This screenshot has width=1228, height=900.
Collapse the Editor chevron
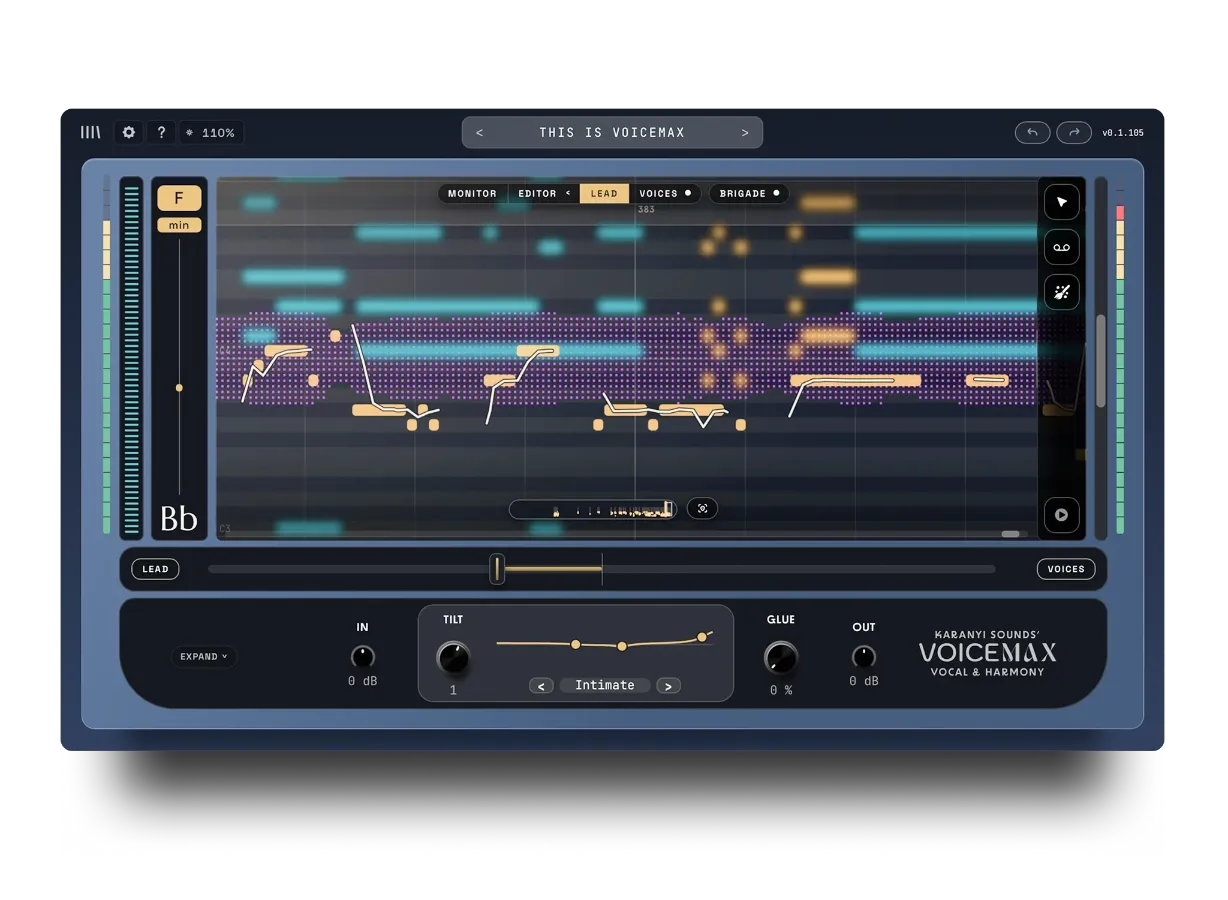tap(568, 193)
